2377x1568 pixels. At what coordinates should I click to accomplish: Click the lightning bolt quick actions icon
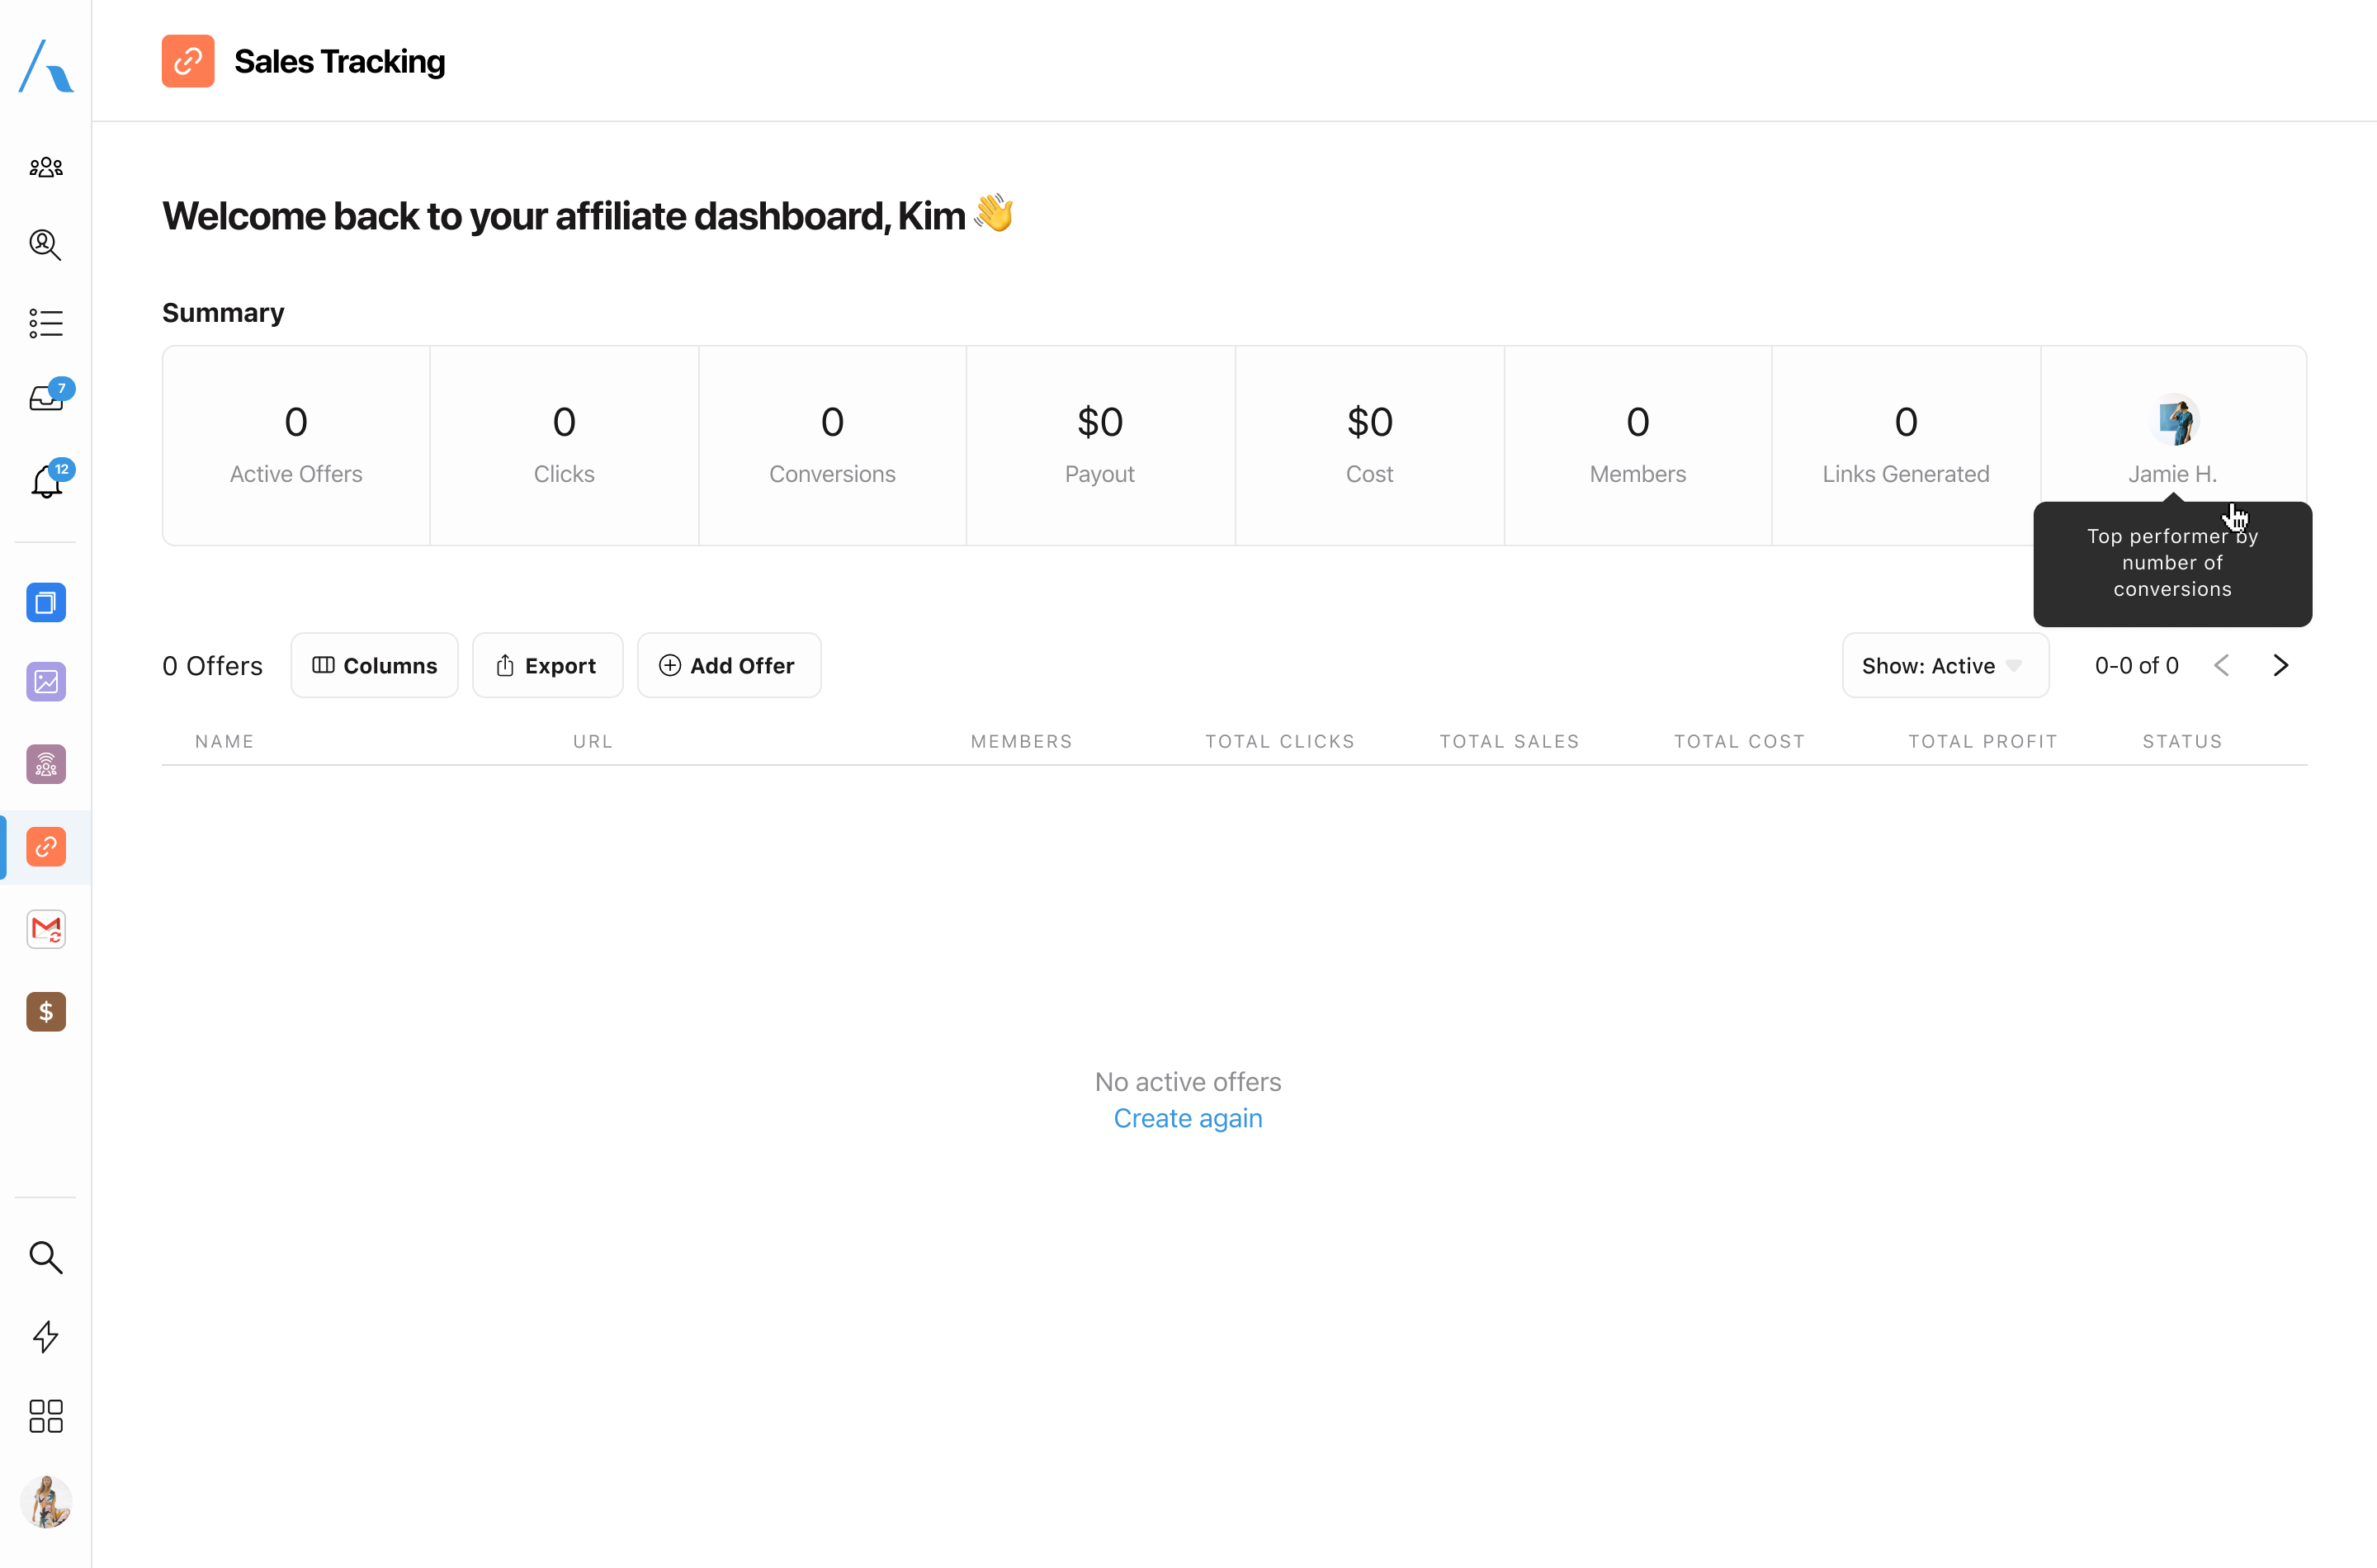46,1337
